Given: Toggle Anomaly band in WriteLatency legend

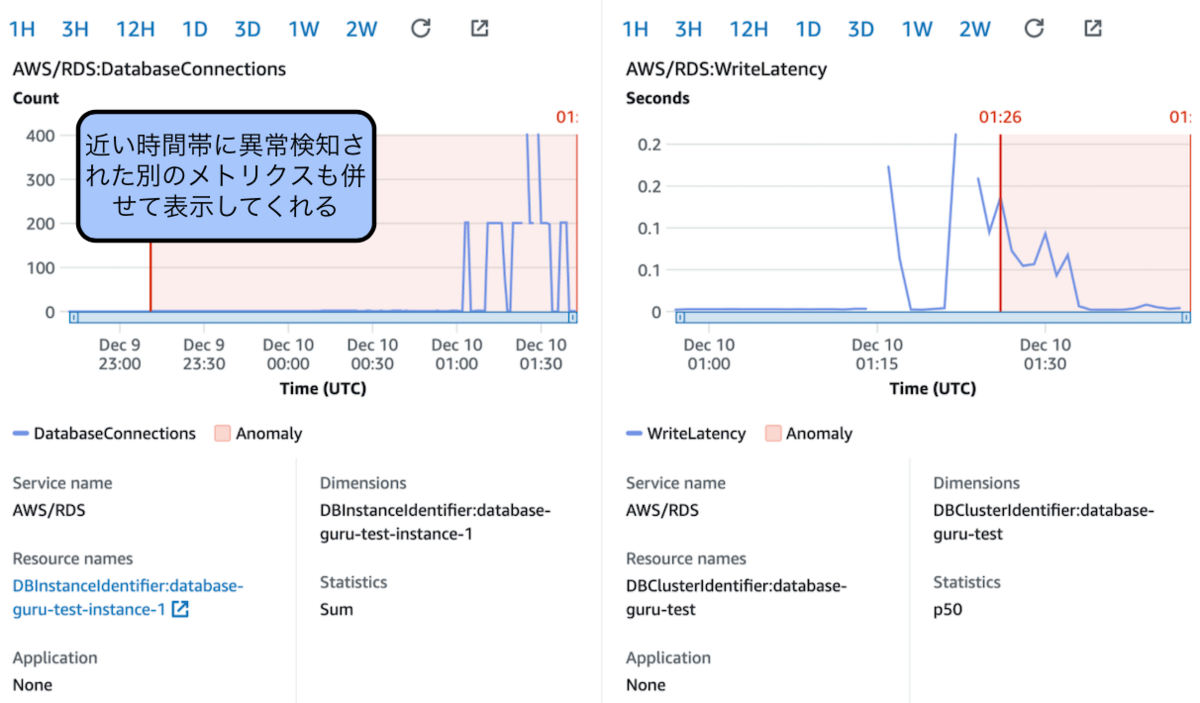Looking at the screenshot, I should point(808,434).
